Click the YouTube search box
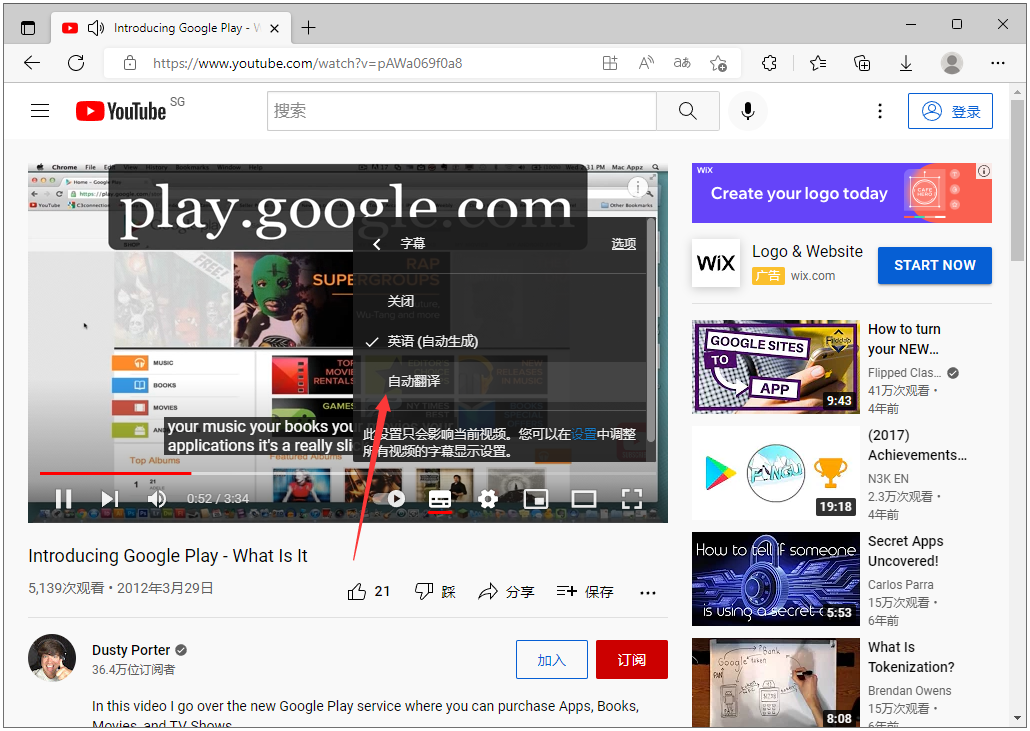The height and width of the screenshot is (731, 1030). pyautogui.click(x=462, y=111)
